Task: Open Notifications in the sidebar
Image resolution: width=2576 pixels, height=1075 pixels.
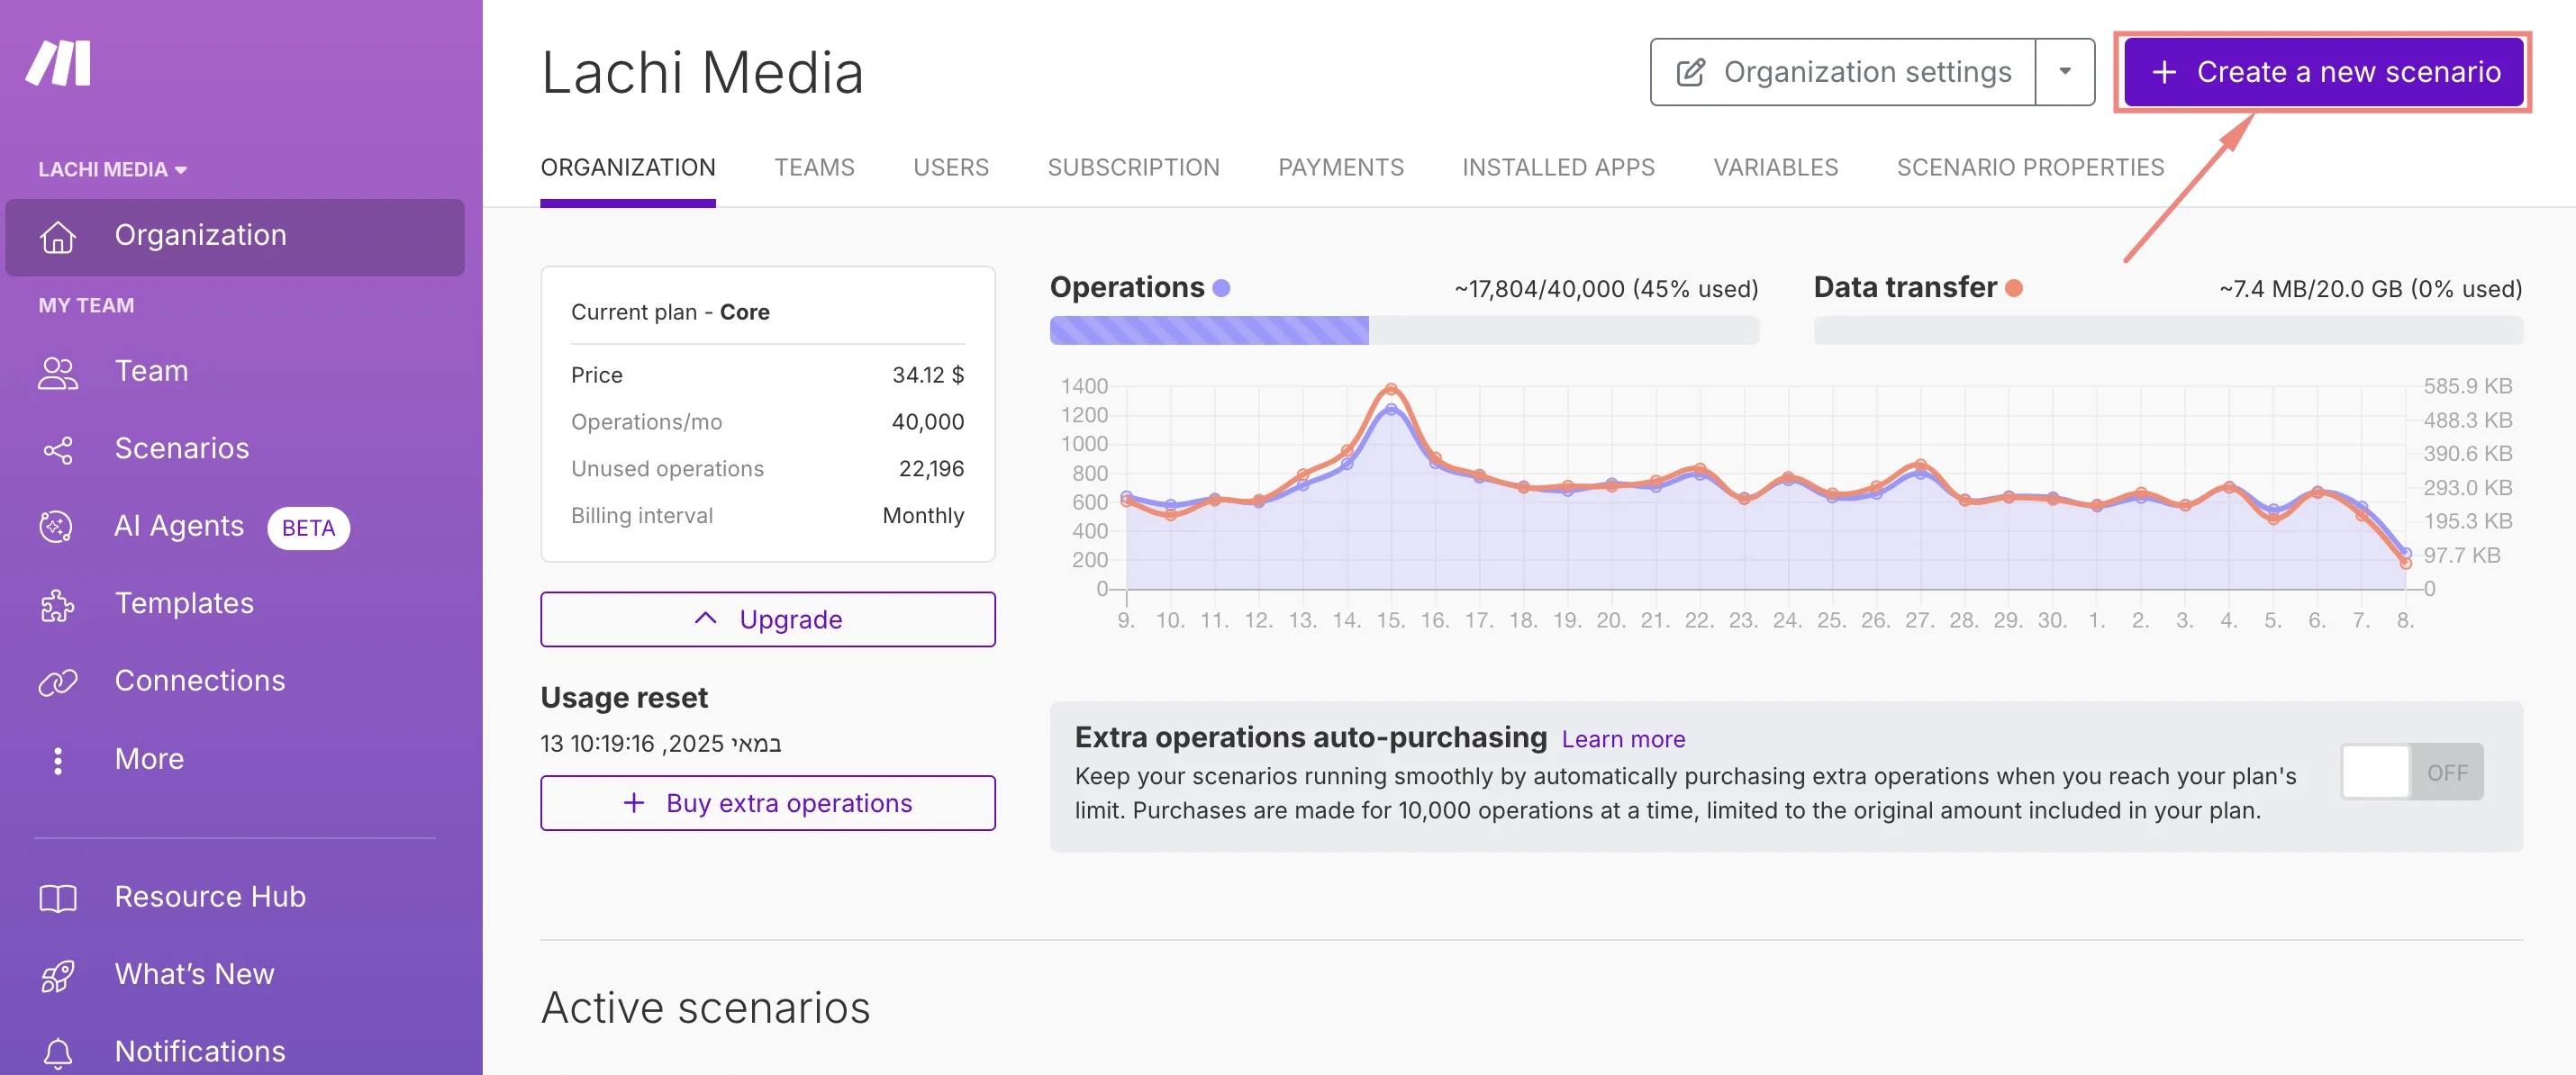Action: click(235, 1052)
